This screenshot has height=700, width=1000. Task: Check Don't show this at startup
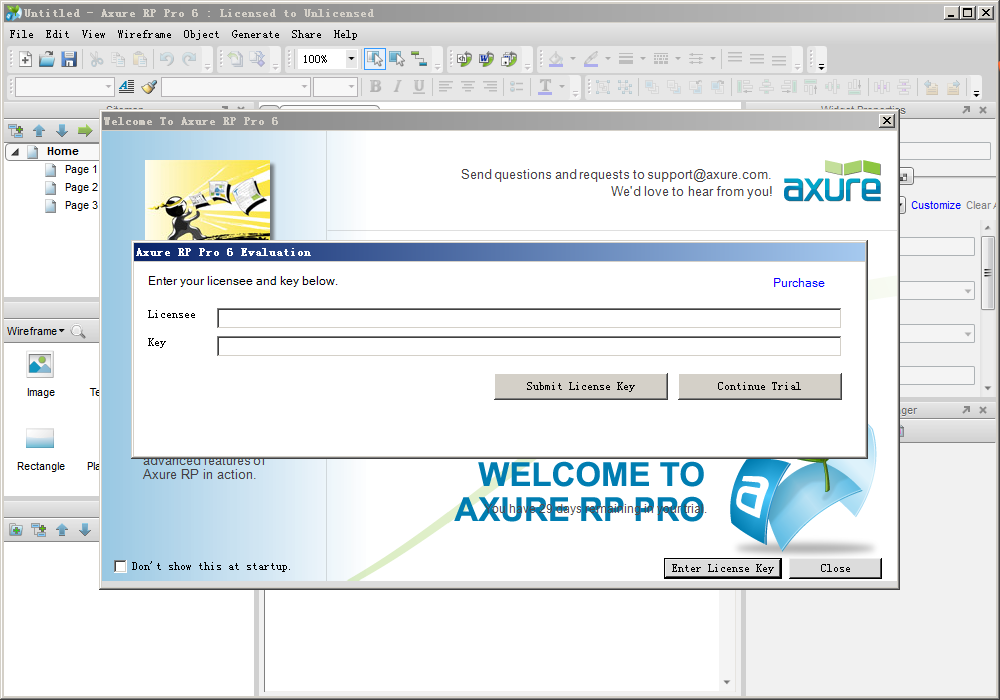[120, 566]
